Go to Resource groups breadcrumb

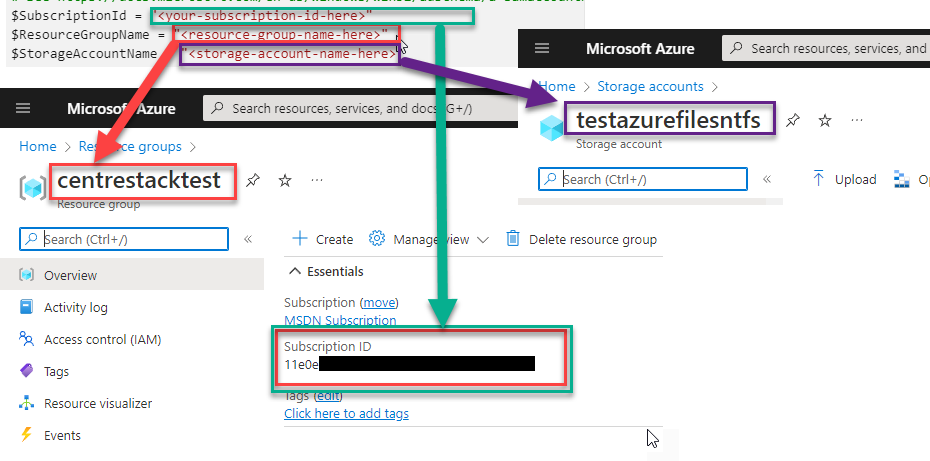point(130,147)
